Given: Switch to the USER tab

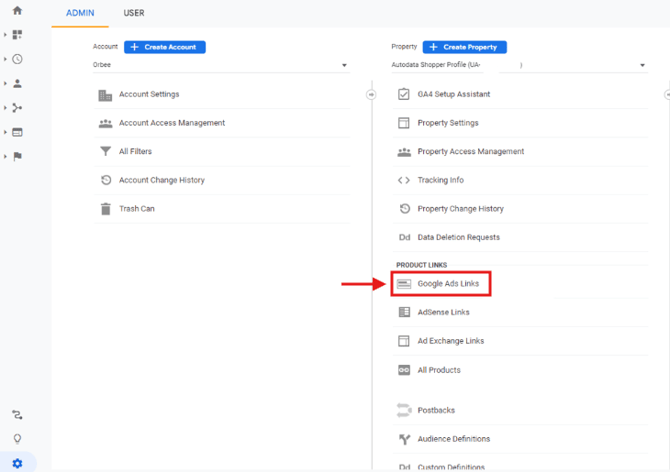Looking at the screenshot, I should [x=133, y=13].
